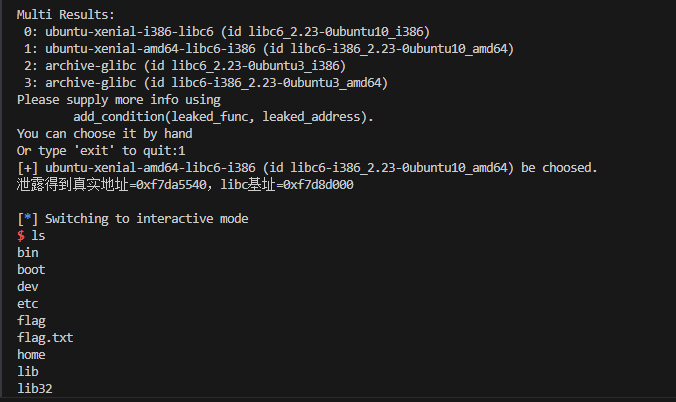The height and width of the screenshot is (402, 676).
Task: Click the red $ shell prompt
Action: point(21,235)
